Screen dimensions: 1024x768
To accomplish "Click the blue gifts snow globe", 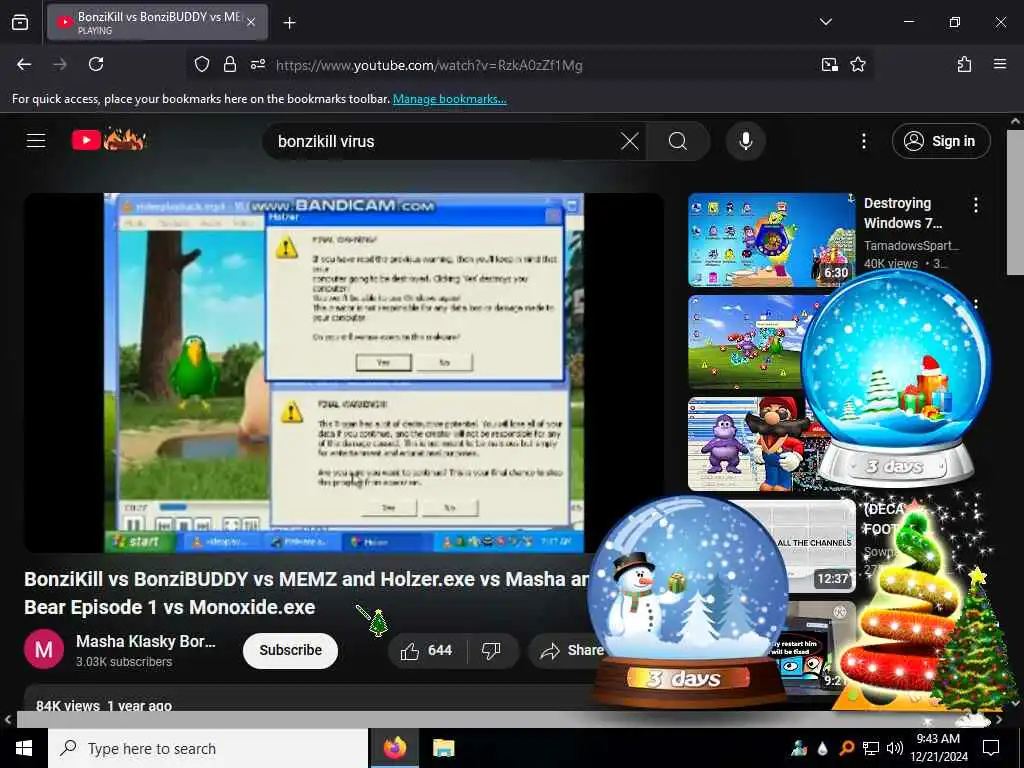I will click(896, 377).
